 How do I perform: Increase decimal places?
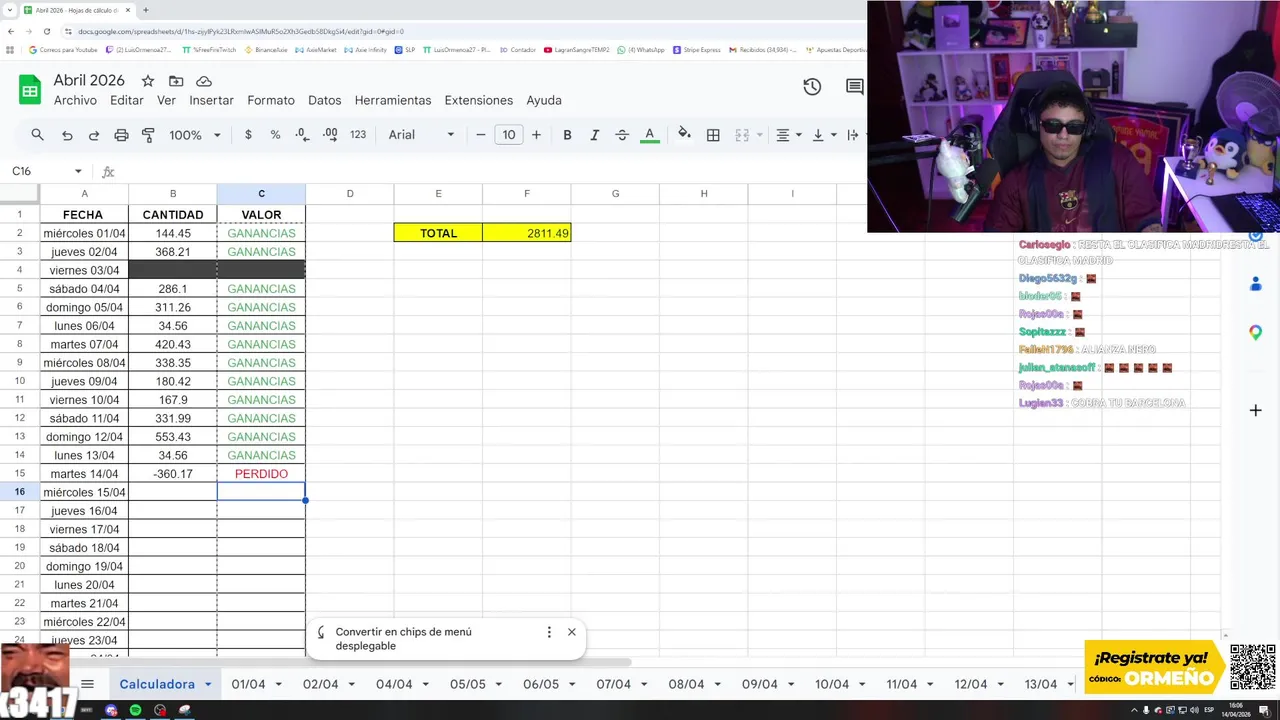(x=330, y=135)
